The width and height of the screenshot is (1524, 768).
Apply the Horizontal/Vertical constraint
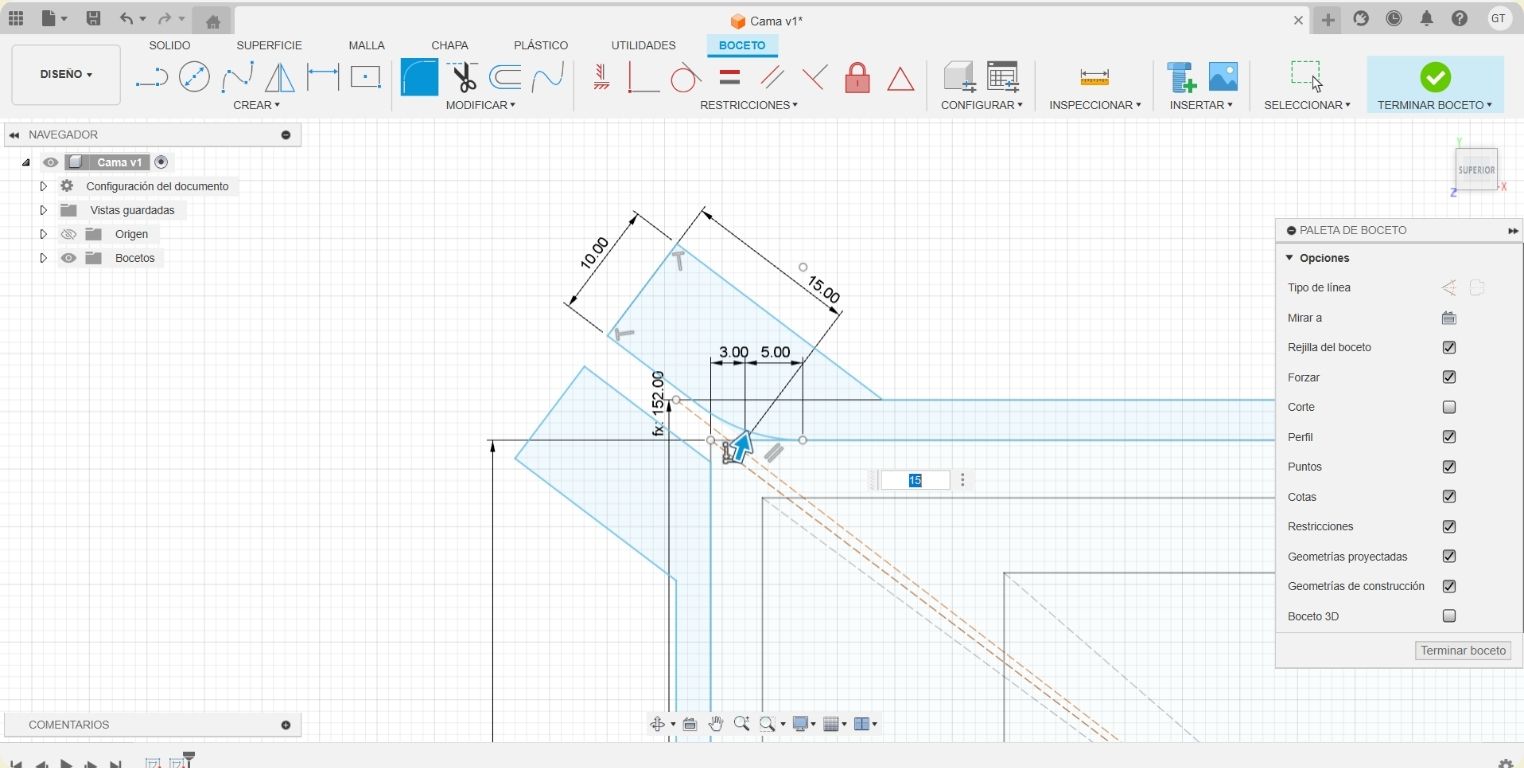click(x=601, y=77)
